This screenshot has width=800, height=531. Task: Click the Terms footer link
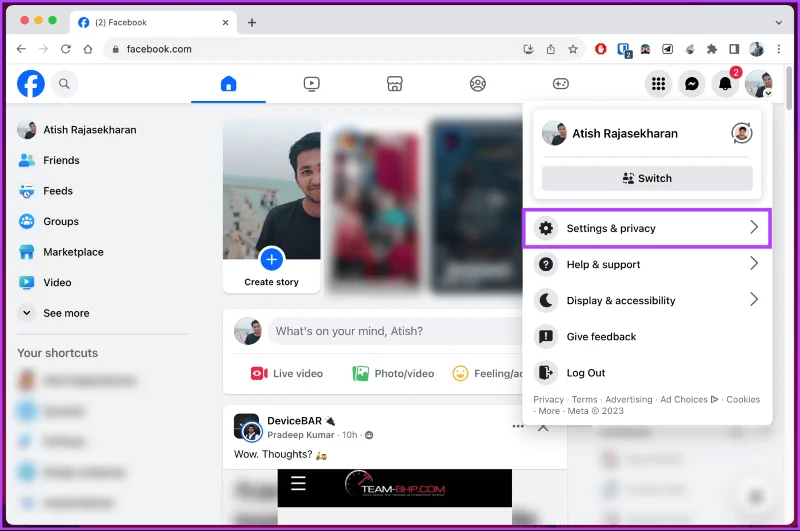pos(584,399)
